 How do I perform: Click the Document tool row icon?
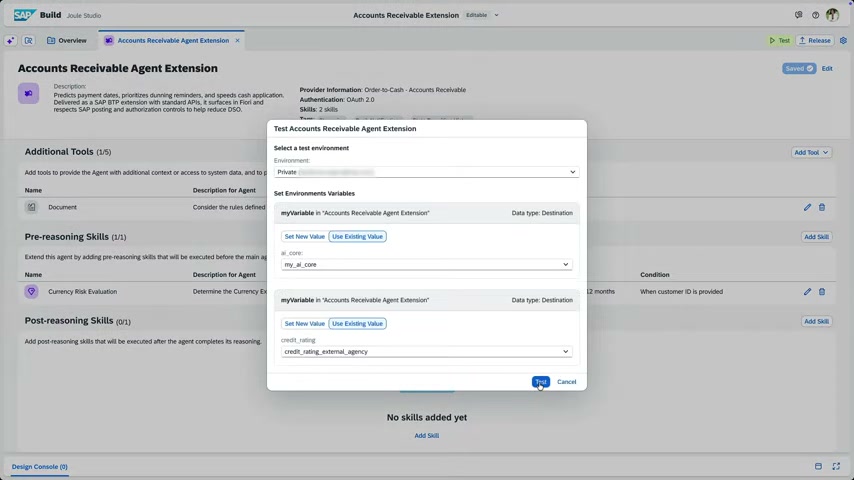[32, 207]
